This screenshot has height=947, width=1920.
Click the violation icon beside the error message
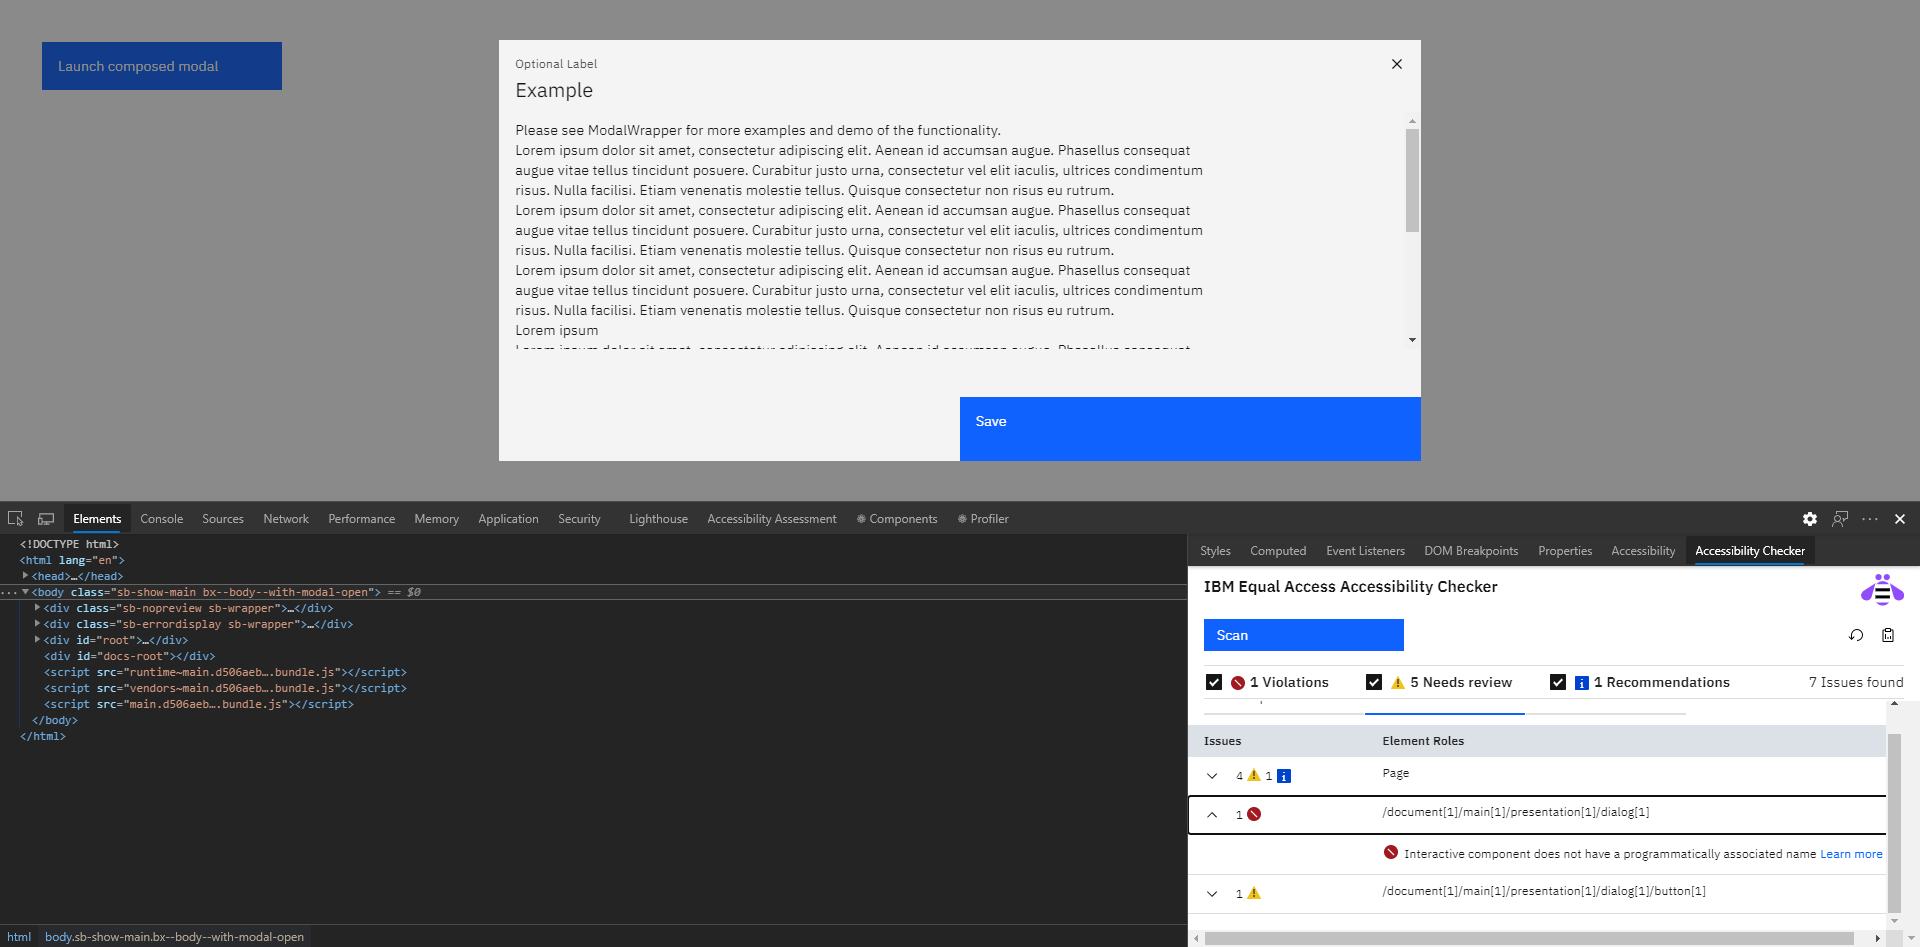click(x=1391, y=852)
